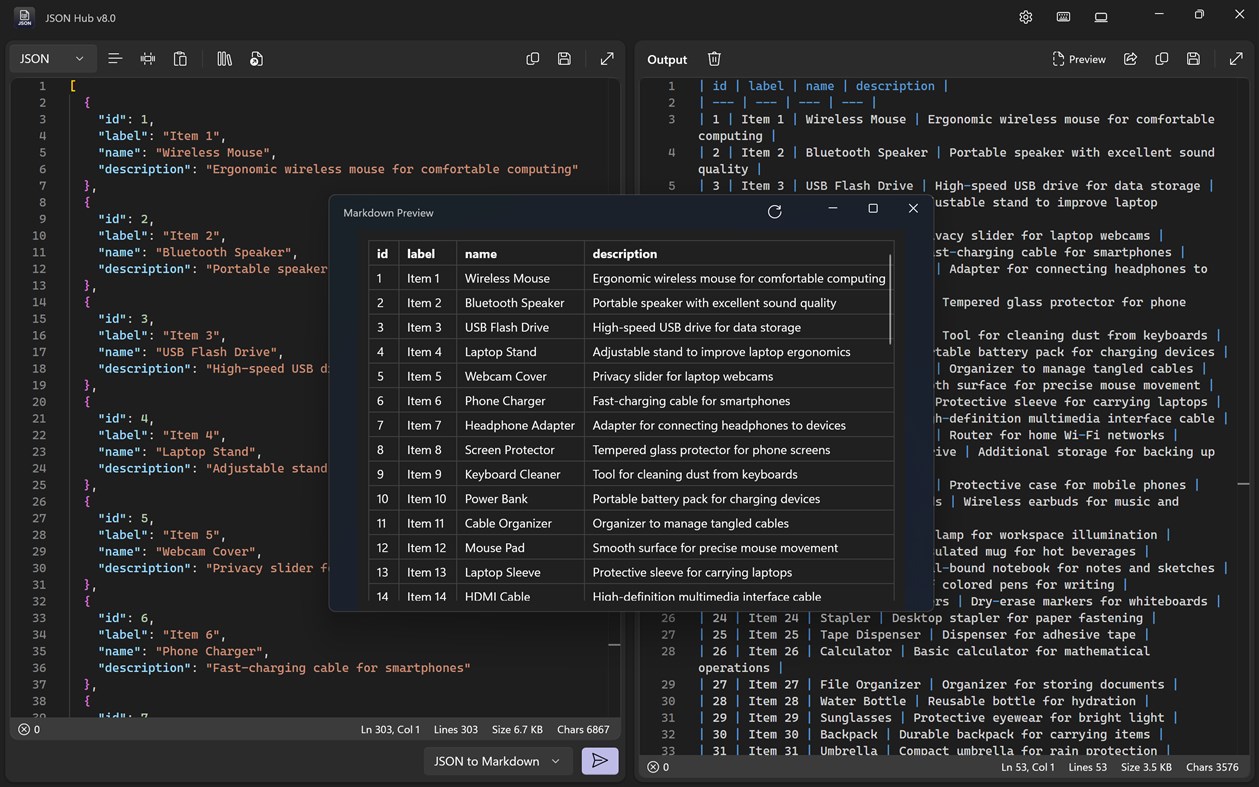Screen dimensions: 1259x787
Task: Open the JSON language dropdown
Action: 54,59
